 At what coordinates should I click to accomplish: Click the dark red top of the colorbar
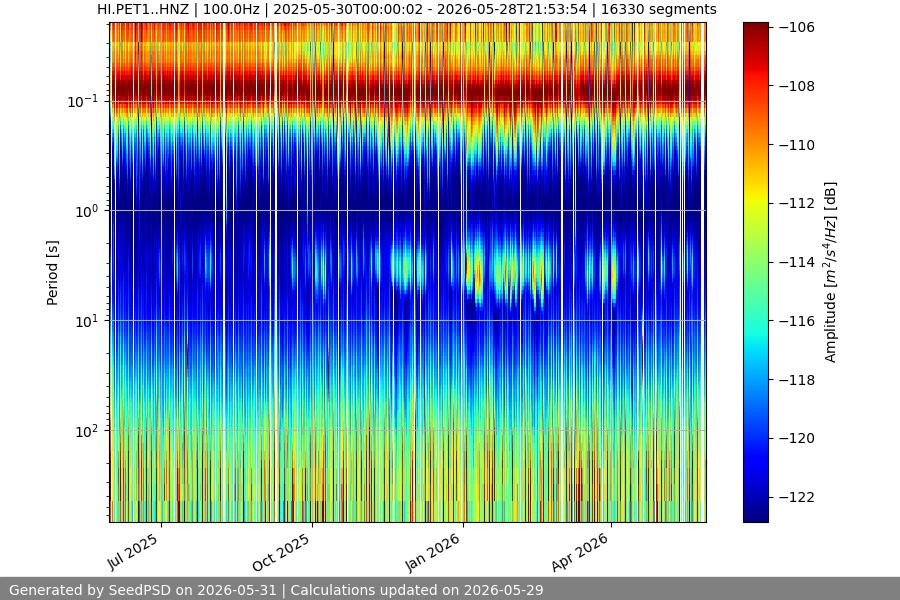click(755, 32)
